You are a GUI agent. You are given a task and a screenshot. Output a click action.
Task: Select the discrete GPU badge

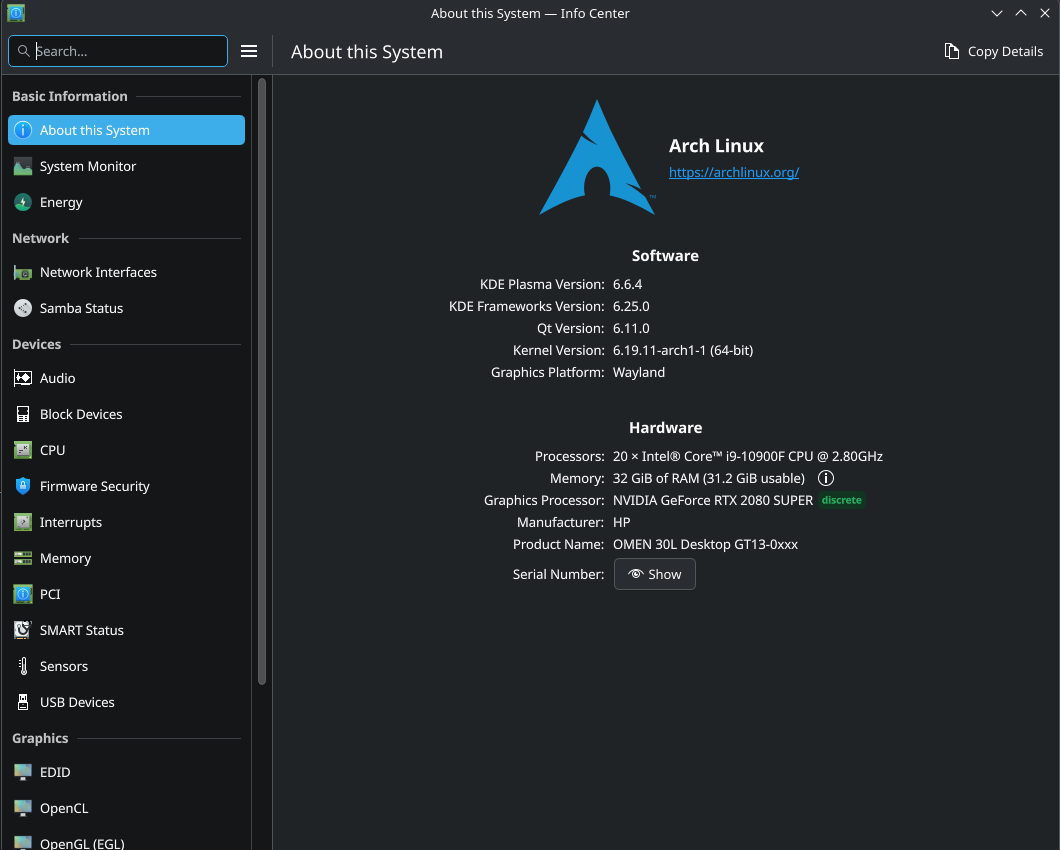click(x=842, y=500)
